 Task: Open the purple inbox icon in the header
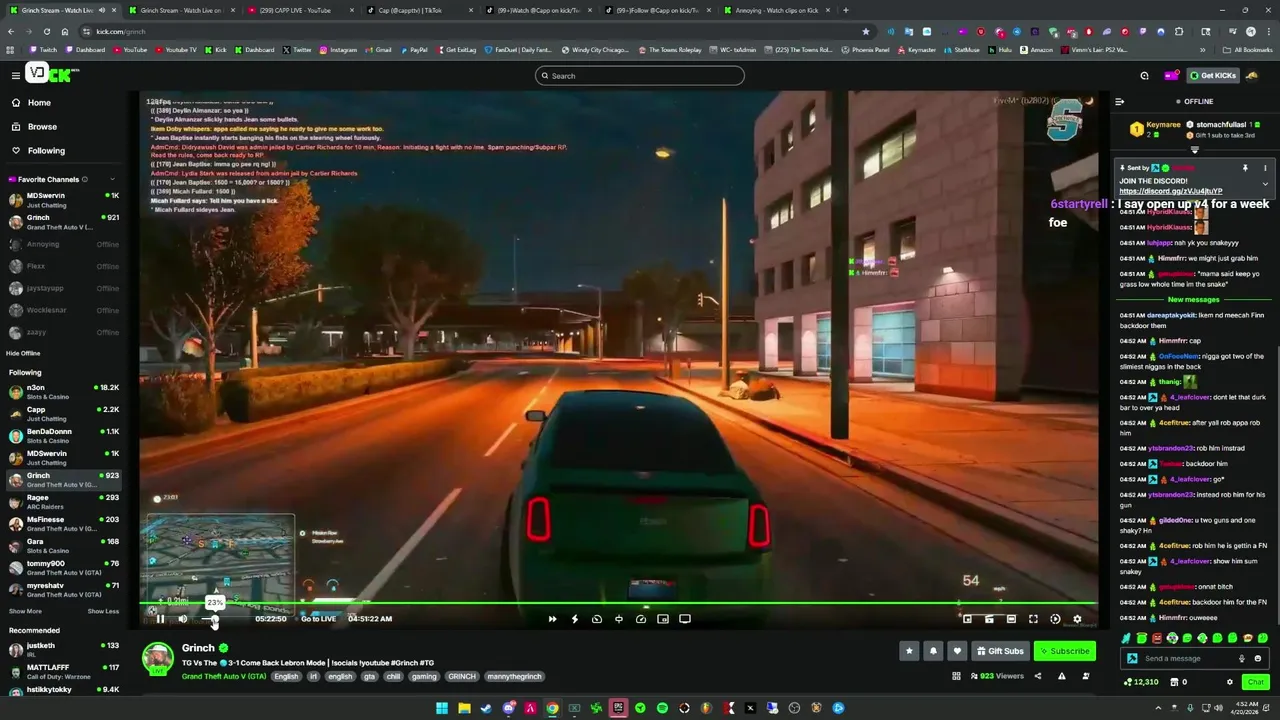click(1171, 75)
